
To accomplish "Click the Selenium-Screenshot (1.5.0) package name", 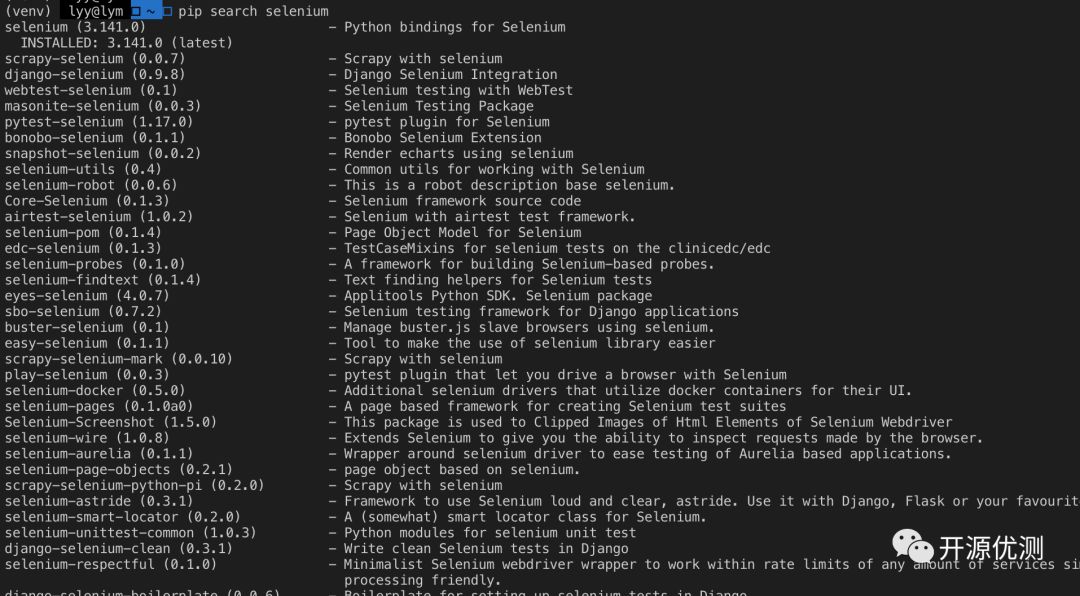I will [x=111, y=422].
